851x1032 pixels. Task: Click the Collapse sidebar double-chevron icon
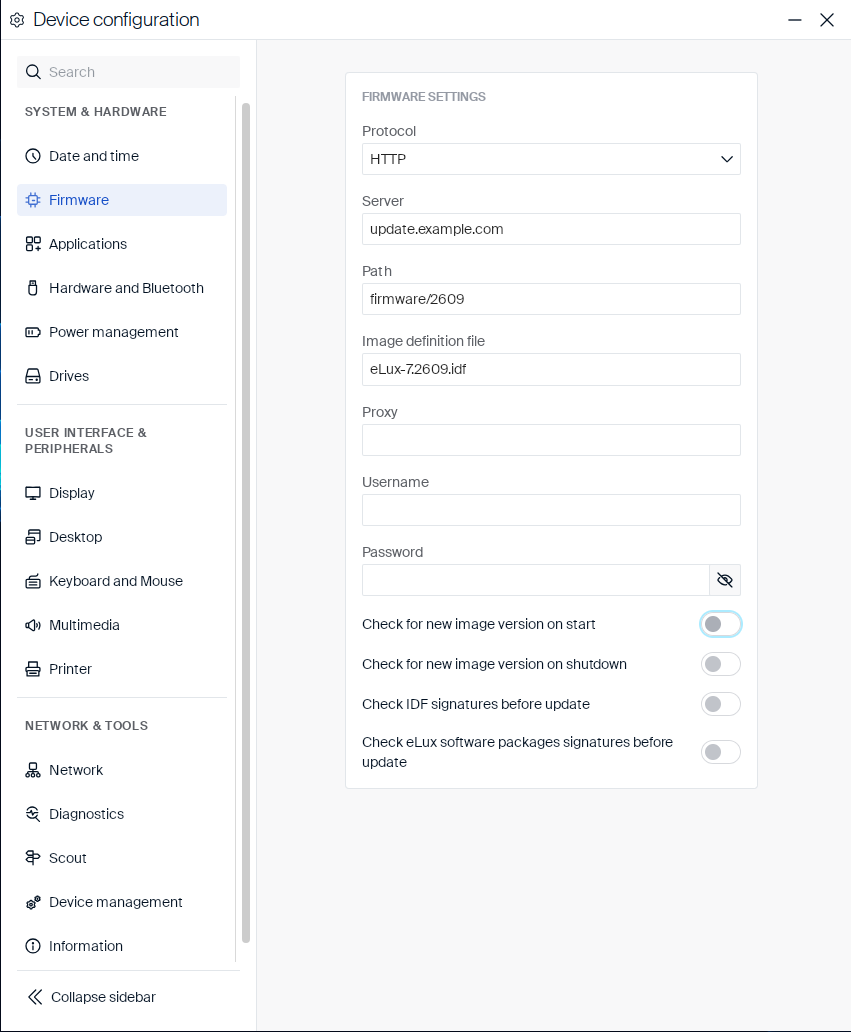click(x=35, y=997)
